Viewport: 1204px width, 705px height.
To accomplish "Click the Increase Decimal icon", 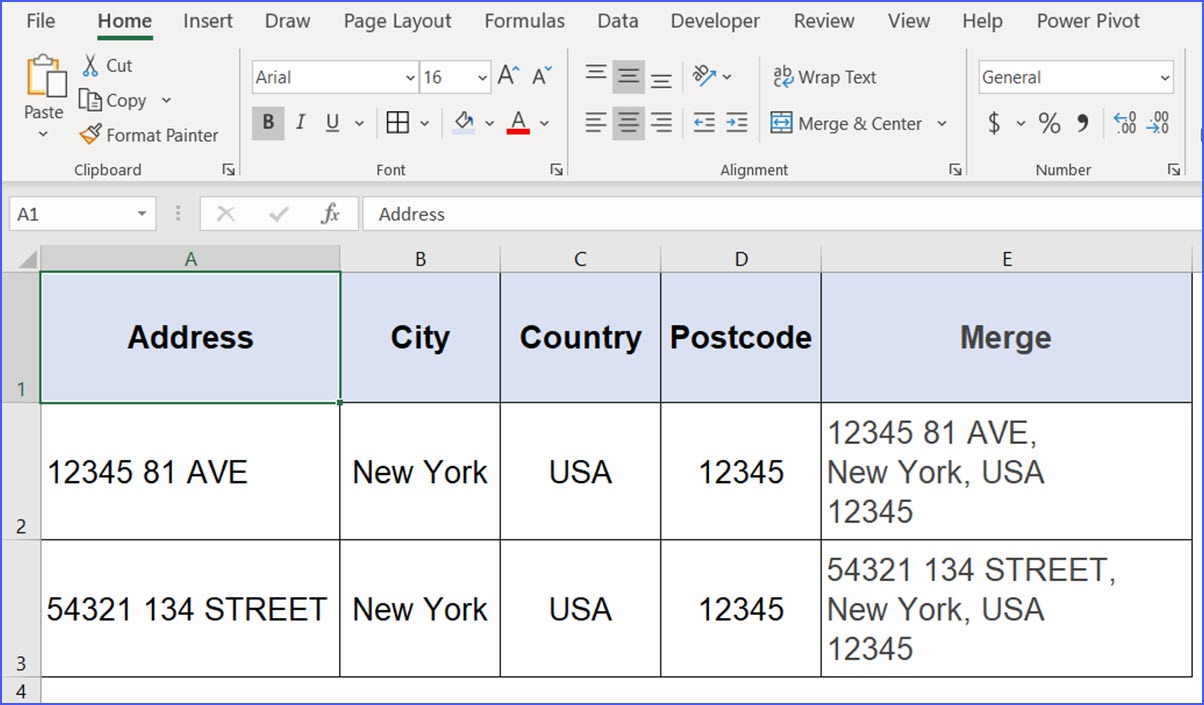I will coord(1124,123).
